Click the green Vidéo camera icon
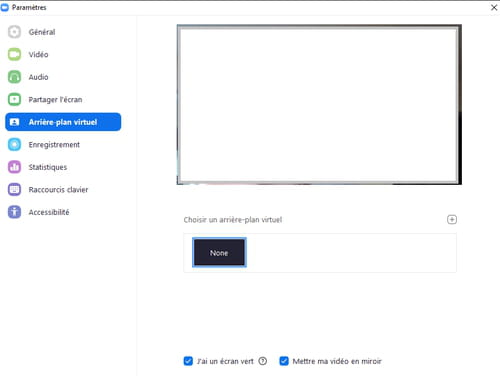This screenshot has width=500, height=376. click(14, 54)
